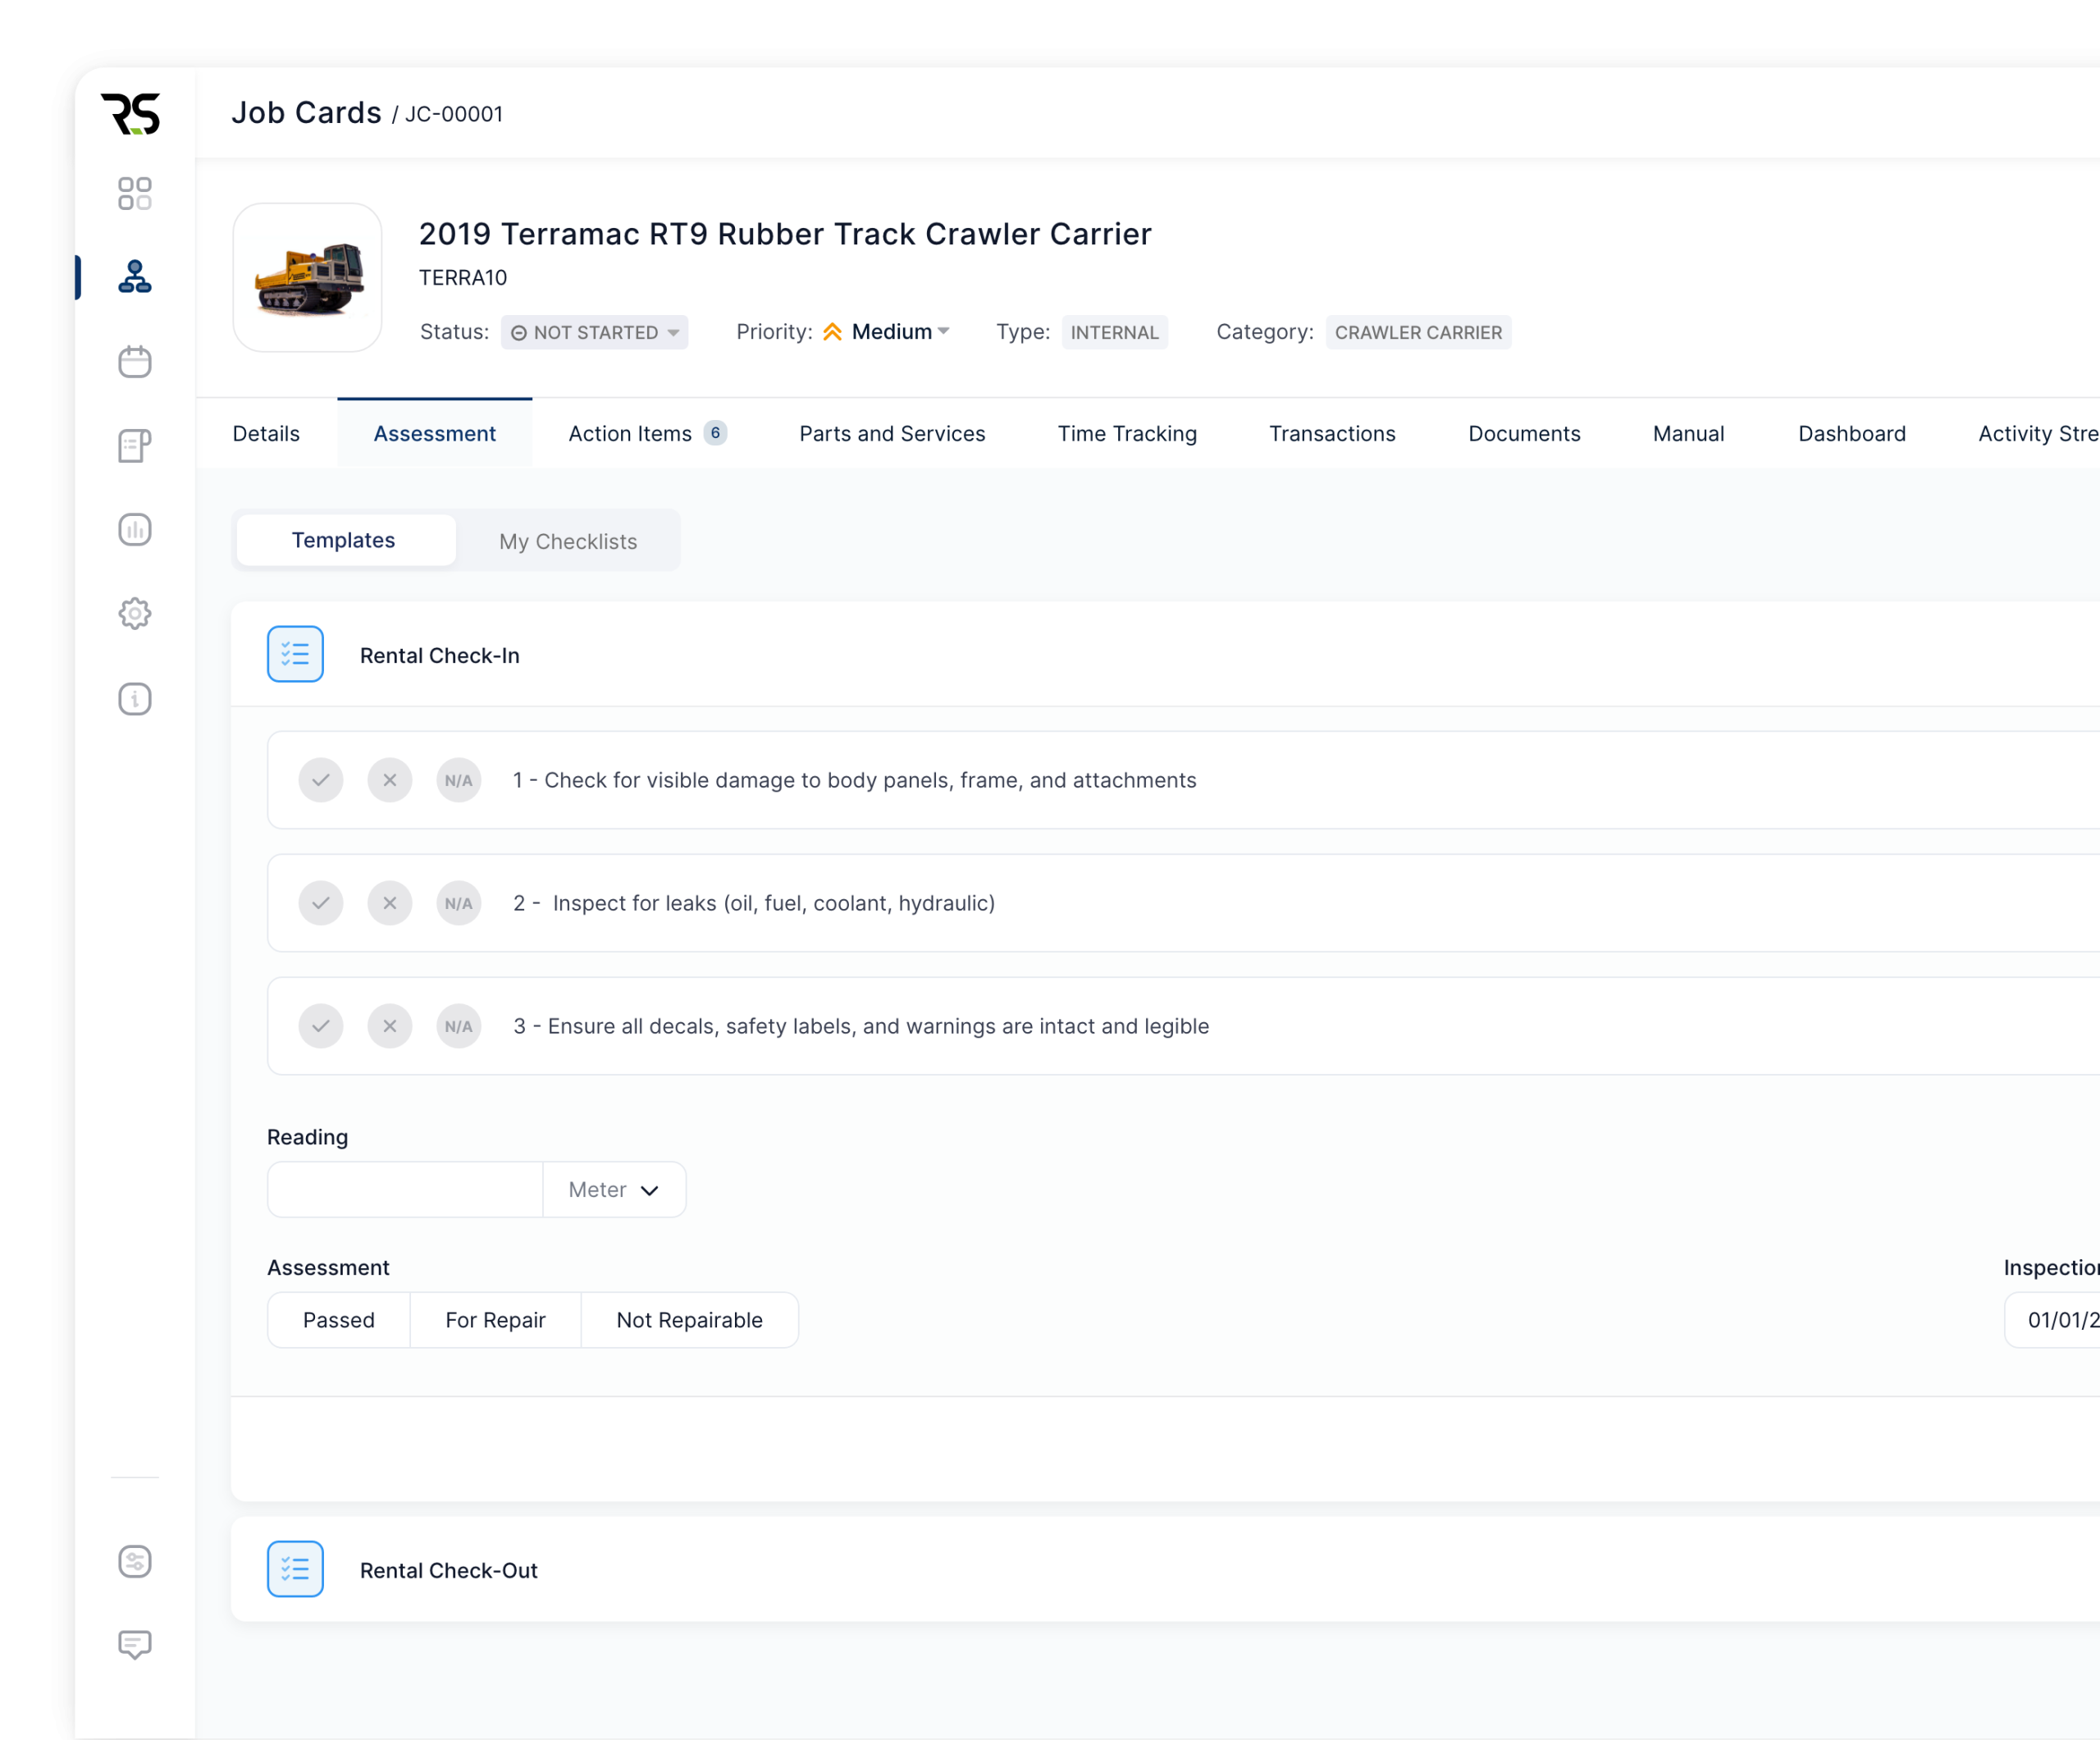Screen dimensions: 2100x1740
Task: Click the CRAWLER CARRIER category badge
Action: tap(1418, 332)
